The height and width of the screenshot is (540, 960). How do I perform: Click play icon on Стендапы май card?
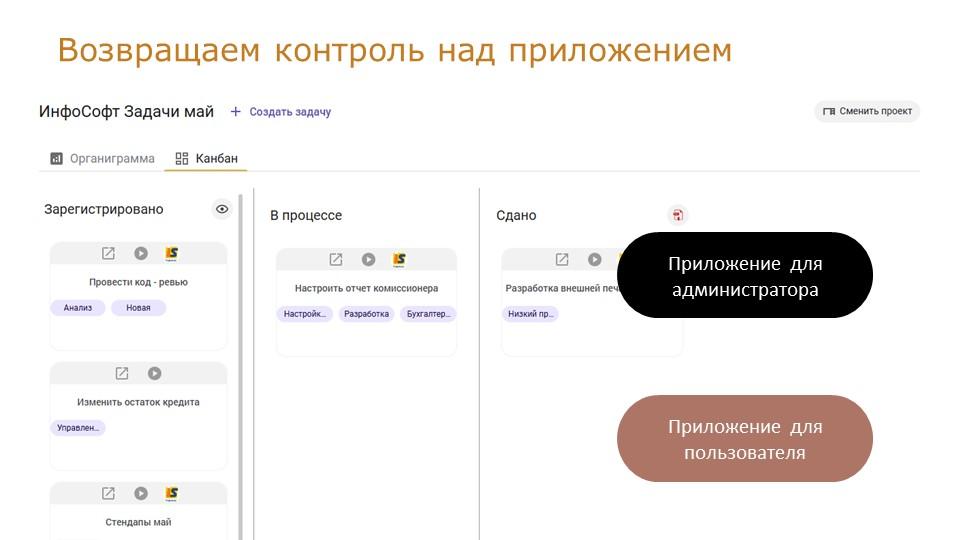141,493
